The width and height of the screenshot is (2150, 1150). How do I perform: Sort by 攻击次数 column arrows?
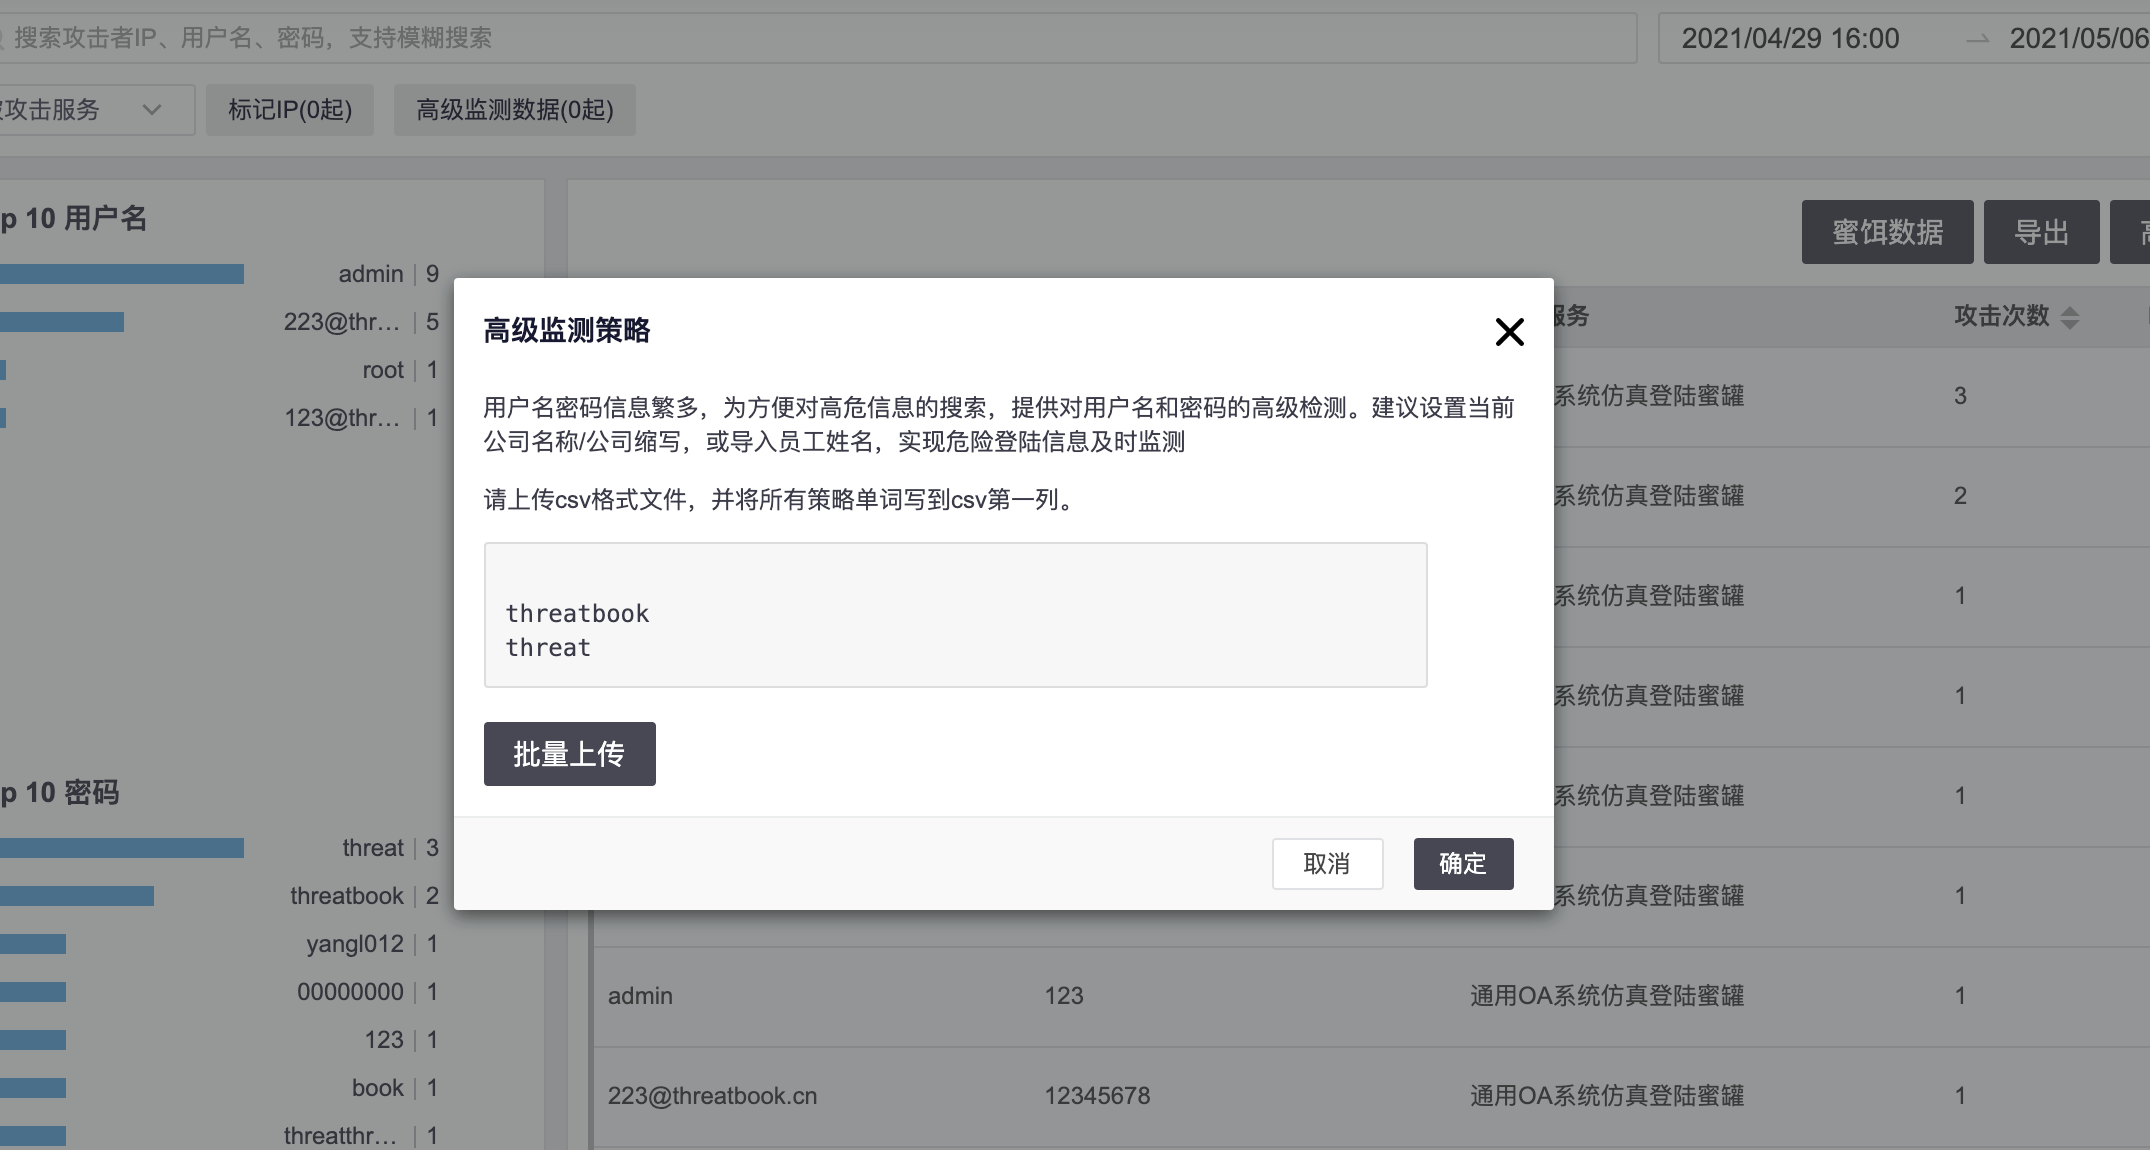click(x=2070, y=318)
